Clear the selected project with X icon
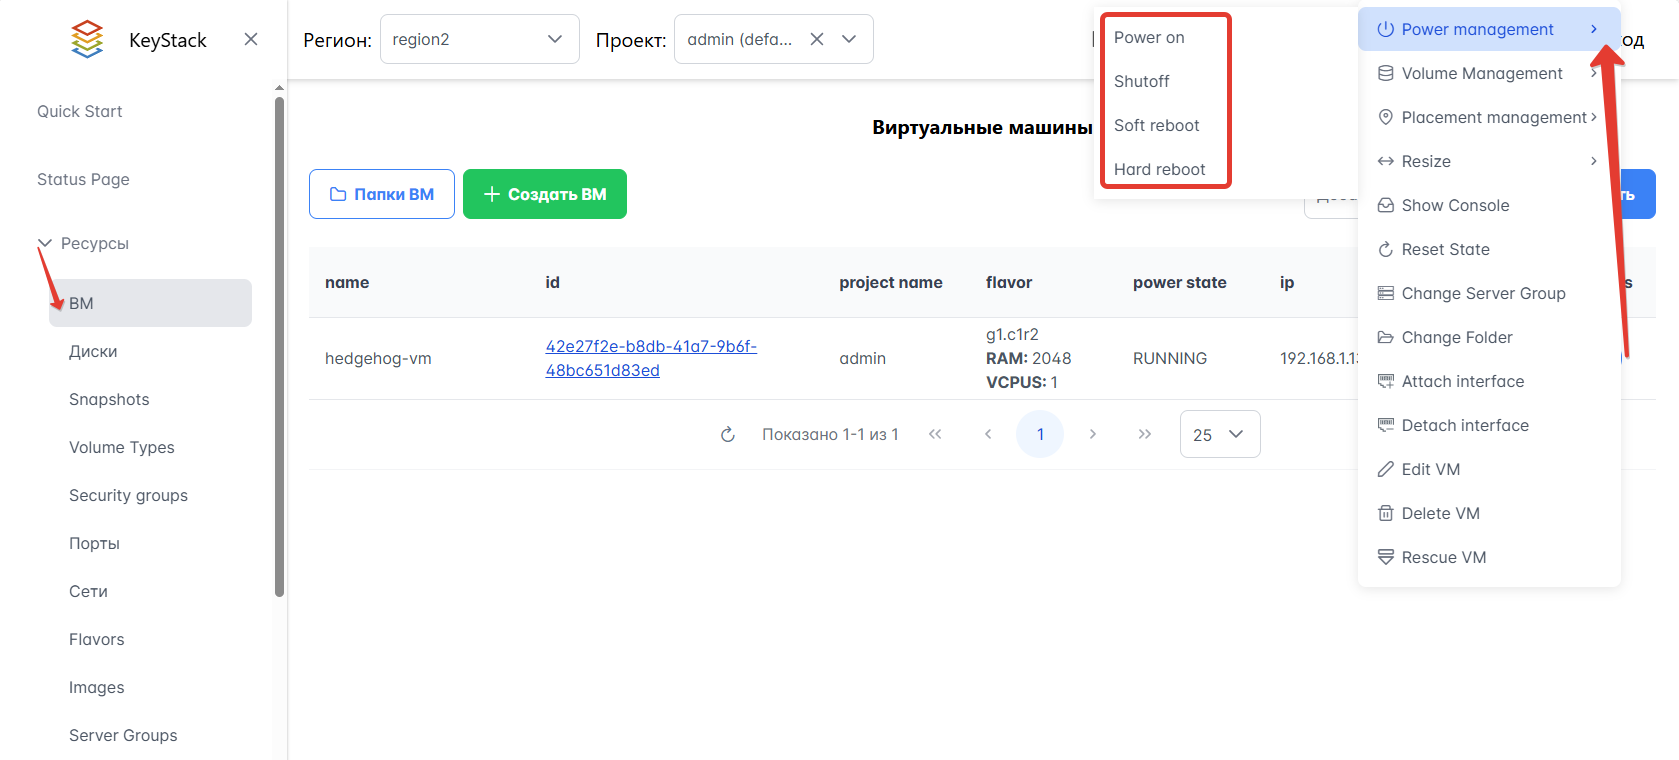Image resolution: width=1679 pixels, height=760 pixels. (x=817, y=39)
